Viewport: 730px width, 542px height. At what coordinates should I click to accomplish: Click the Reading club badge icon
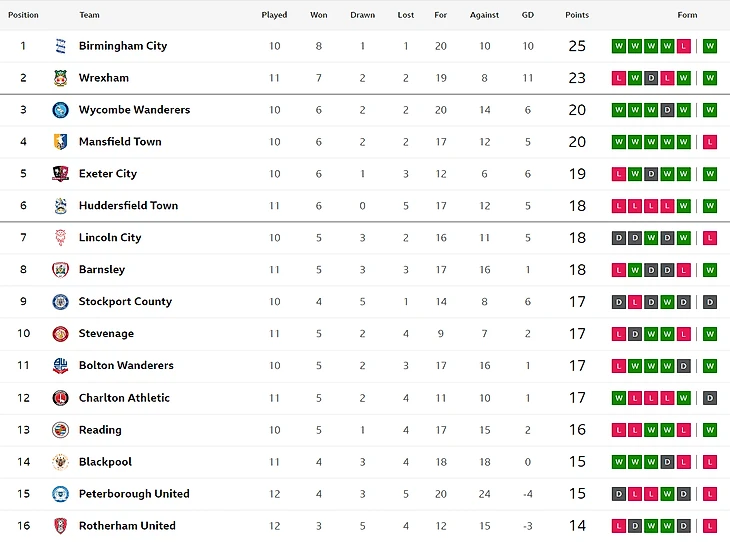(x=59, y=430)
